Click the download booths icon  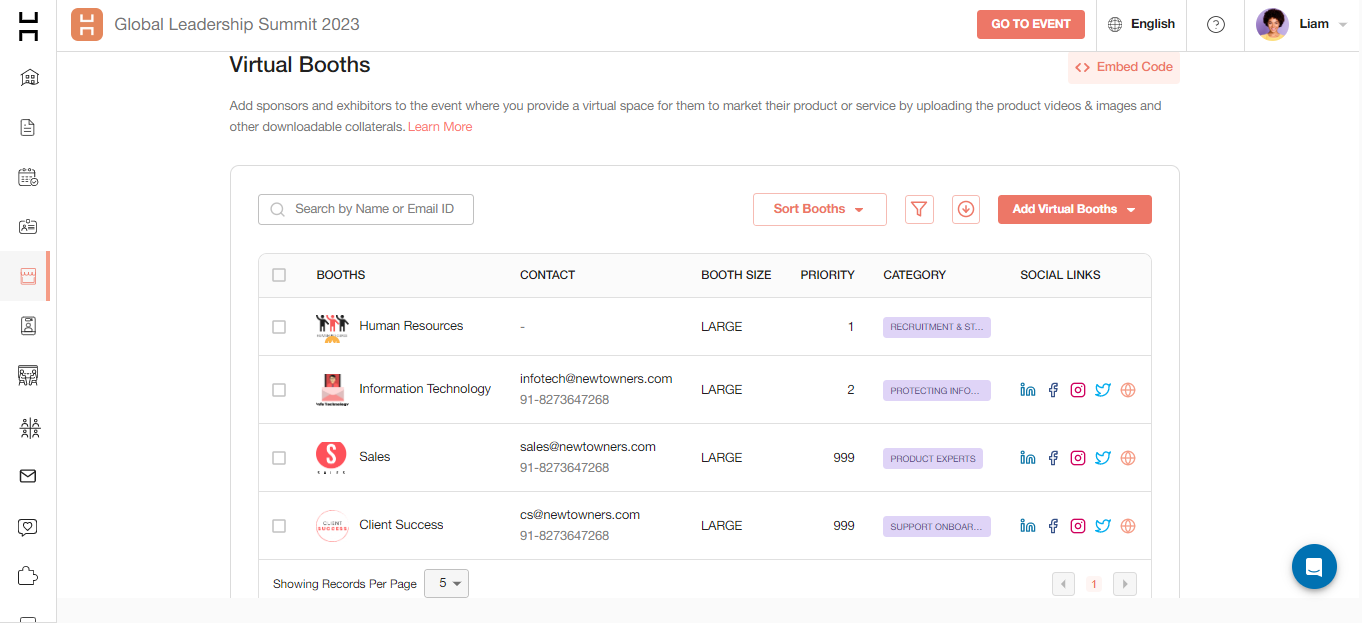tap(965, 209)
